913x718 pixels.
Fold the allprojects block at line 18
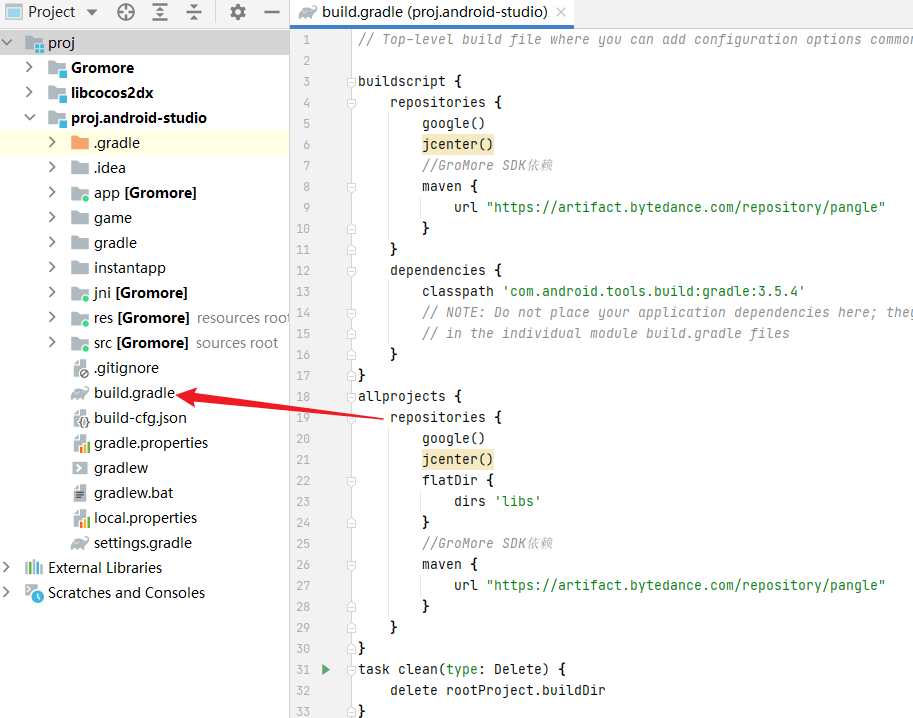(x=351, y=397)
